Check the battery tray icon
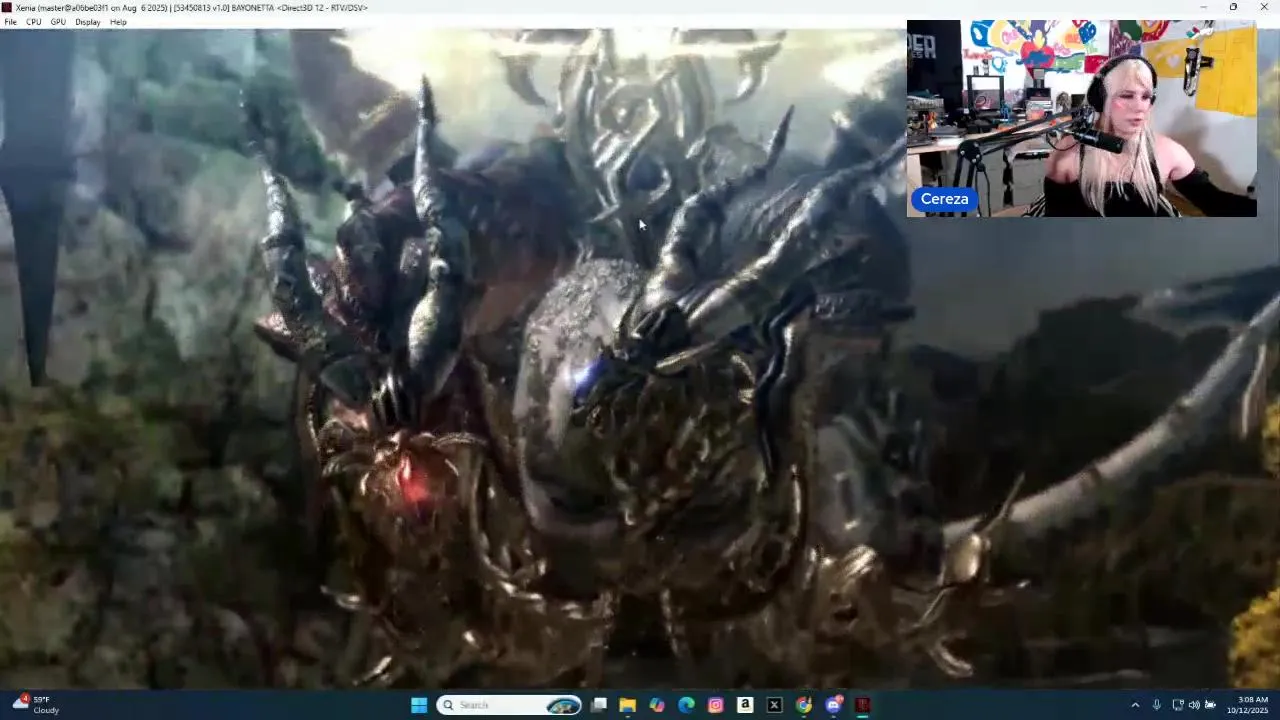 click(1210, 705)
